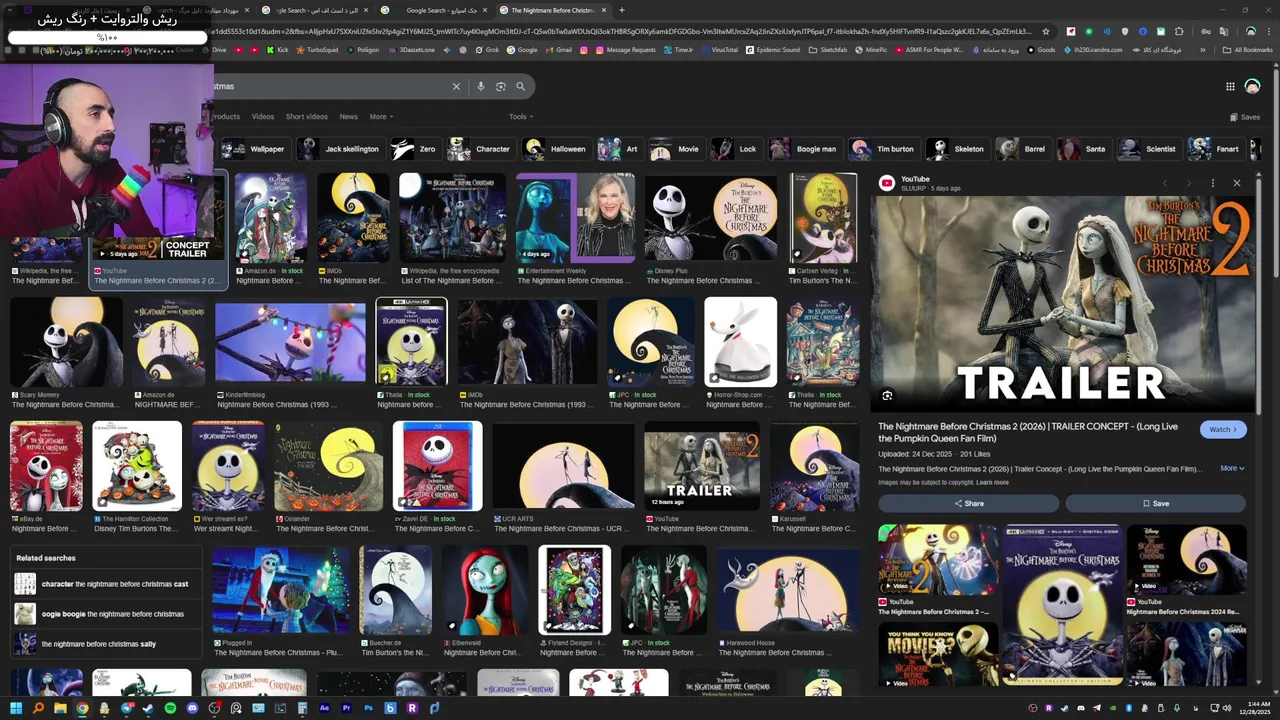Click the Save button in preview panel
1280x720 pixels.
1155,503
